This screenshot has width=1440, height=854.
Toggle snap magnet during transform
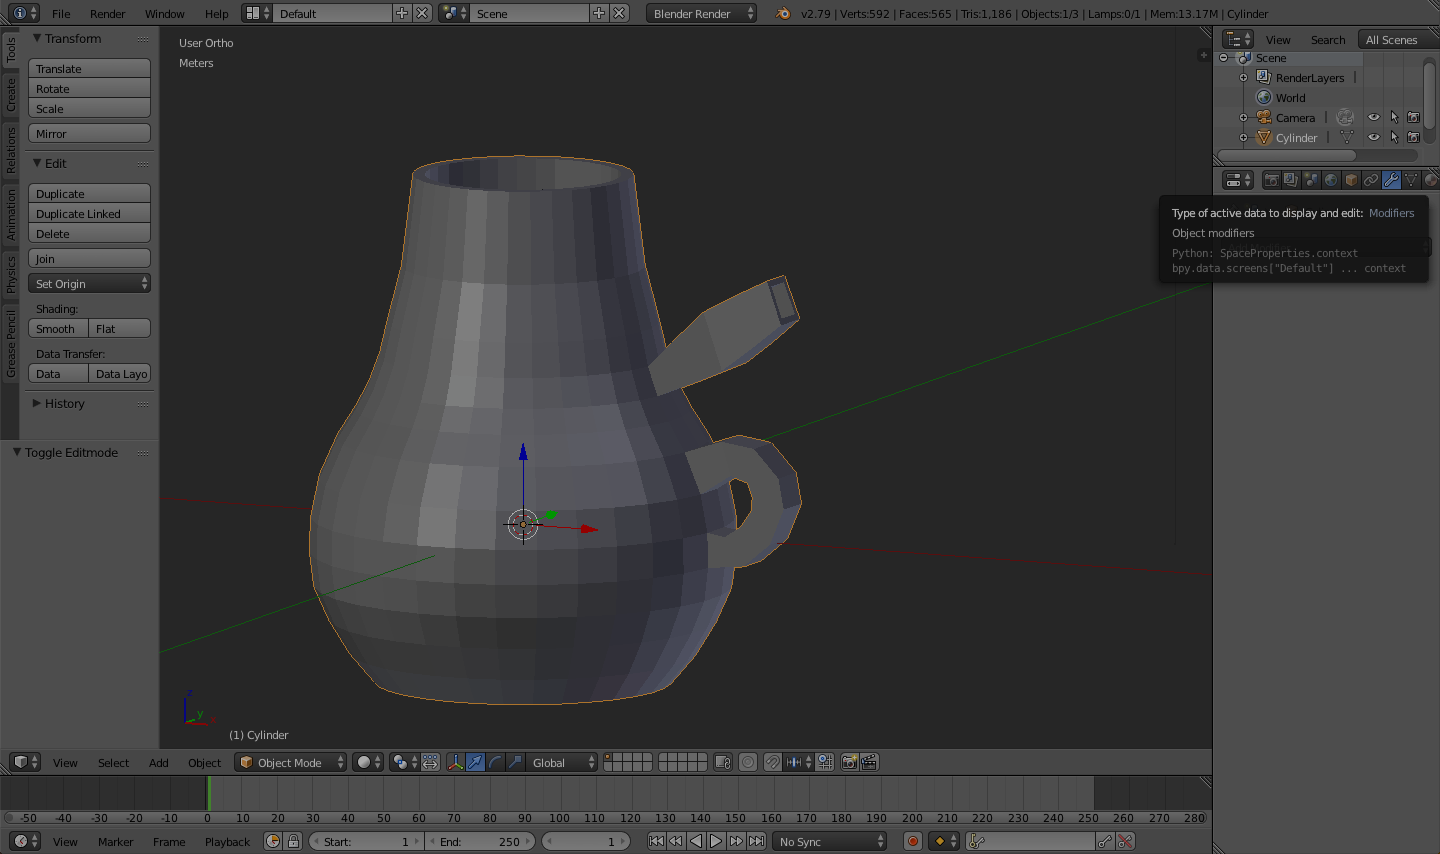(x=772, y=762)
